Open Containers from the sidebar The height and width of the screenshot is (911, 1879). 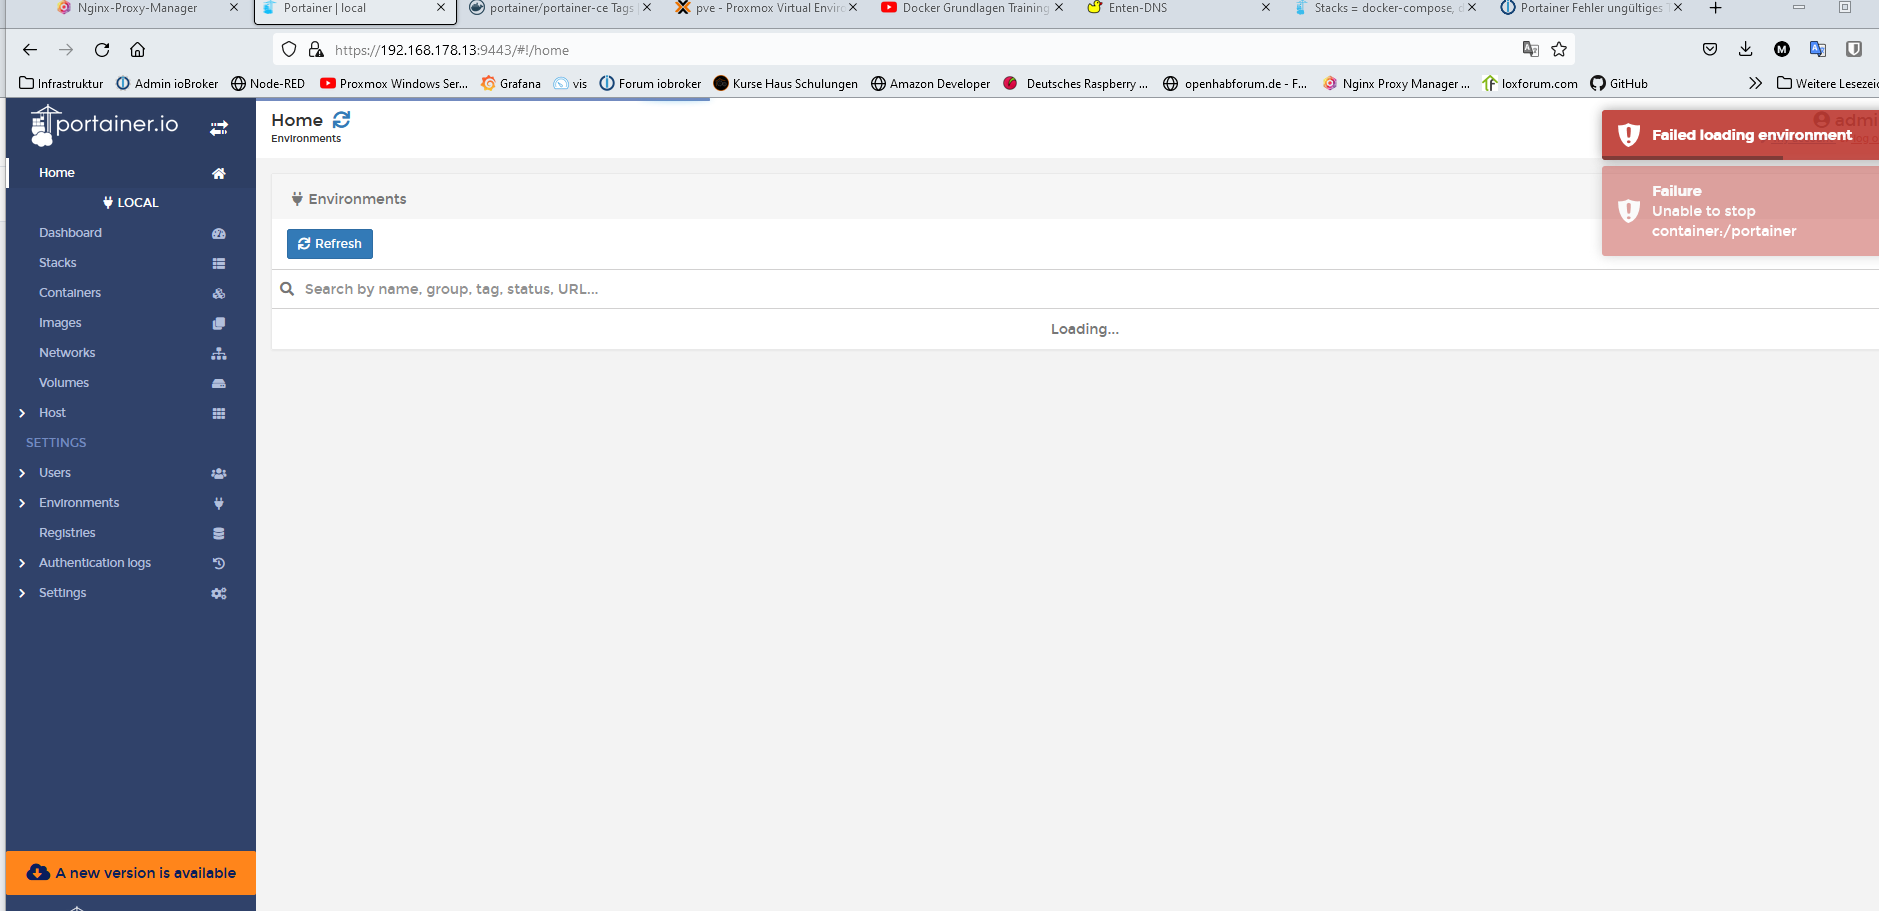pyautogui.click(x=70, y=293)
